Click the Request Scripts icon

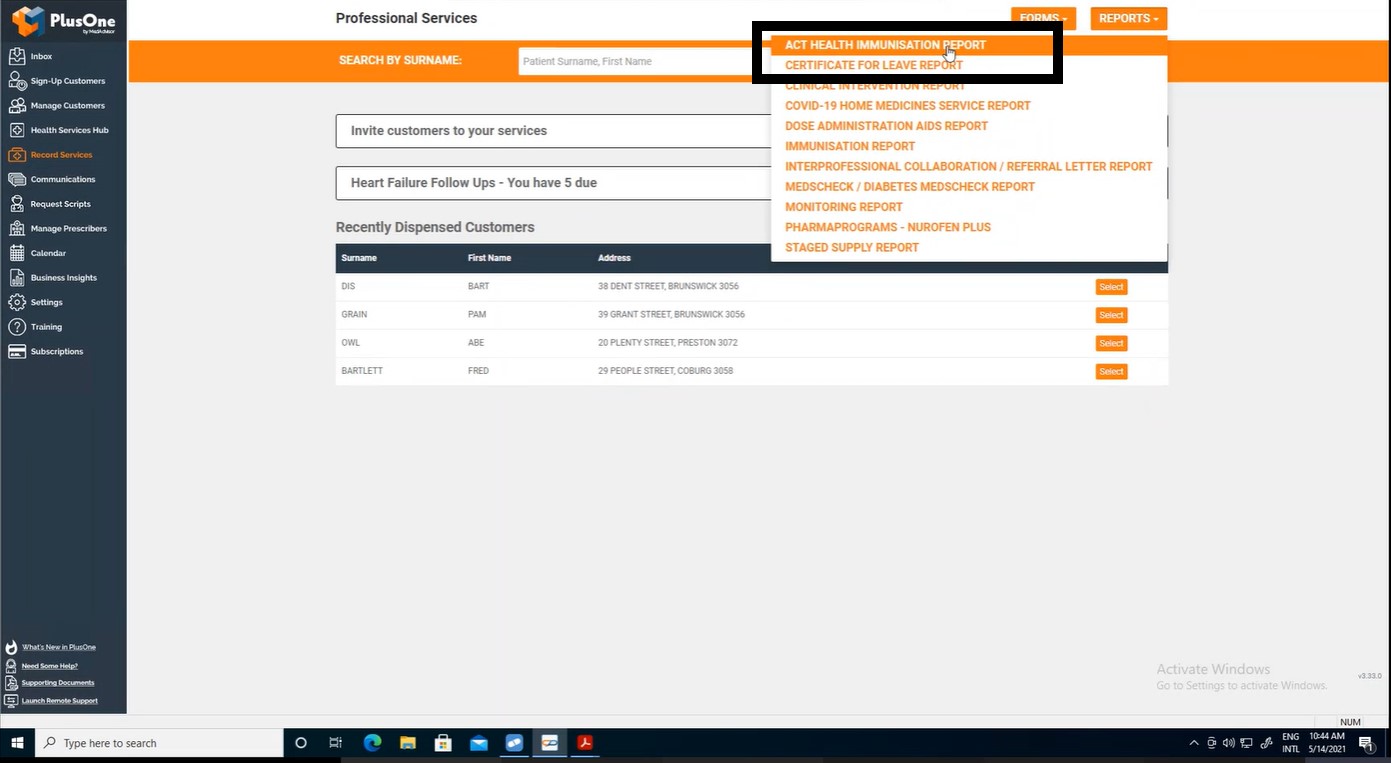[x=16, y=204]
